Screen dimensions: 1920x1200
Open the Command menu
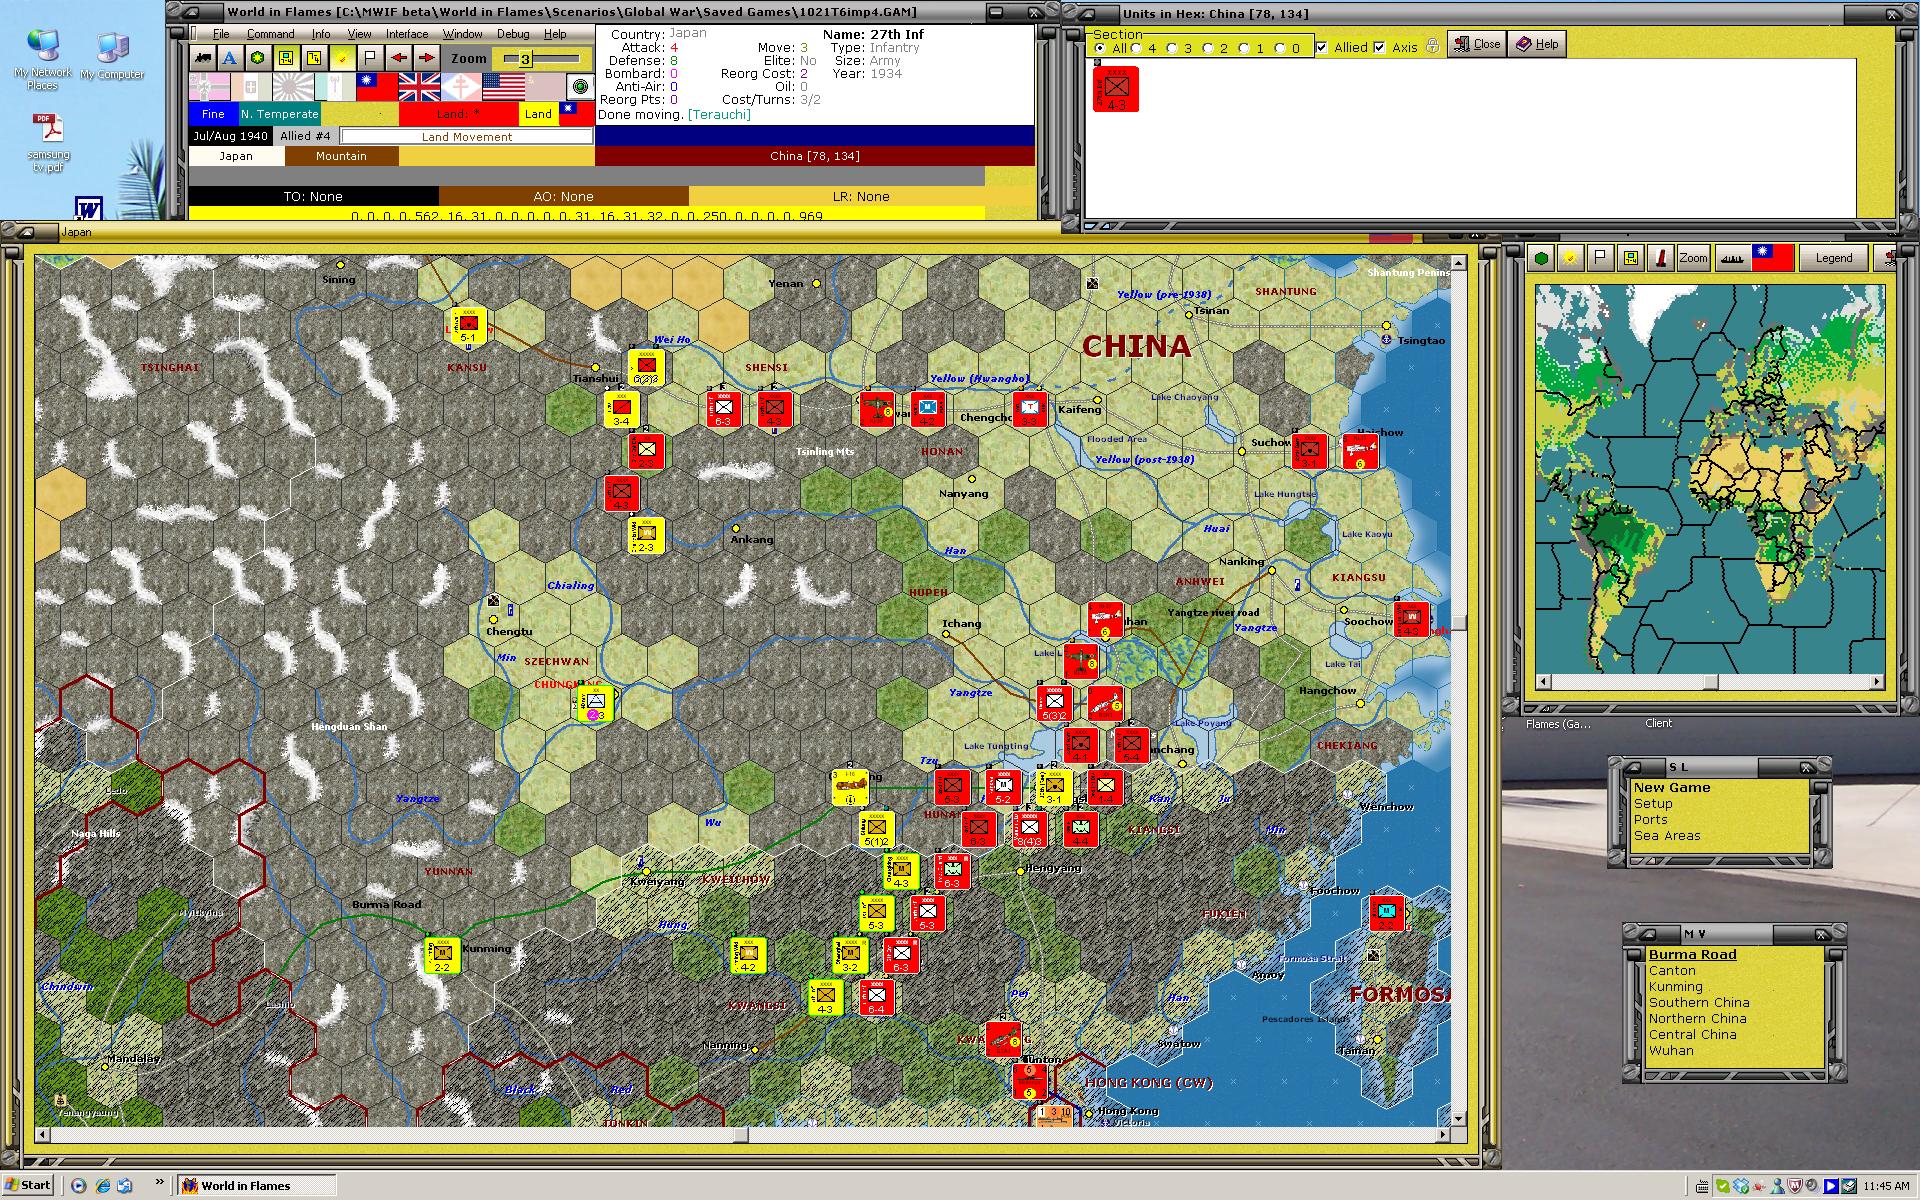tap(270, 34)
